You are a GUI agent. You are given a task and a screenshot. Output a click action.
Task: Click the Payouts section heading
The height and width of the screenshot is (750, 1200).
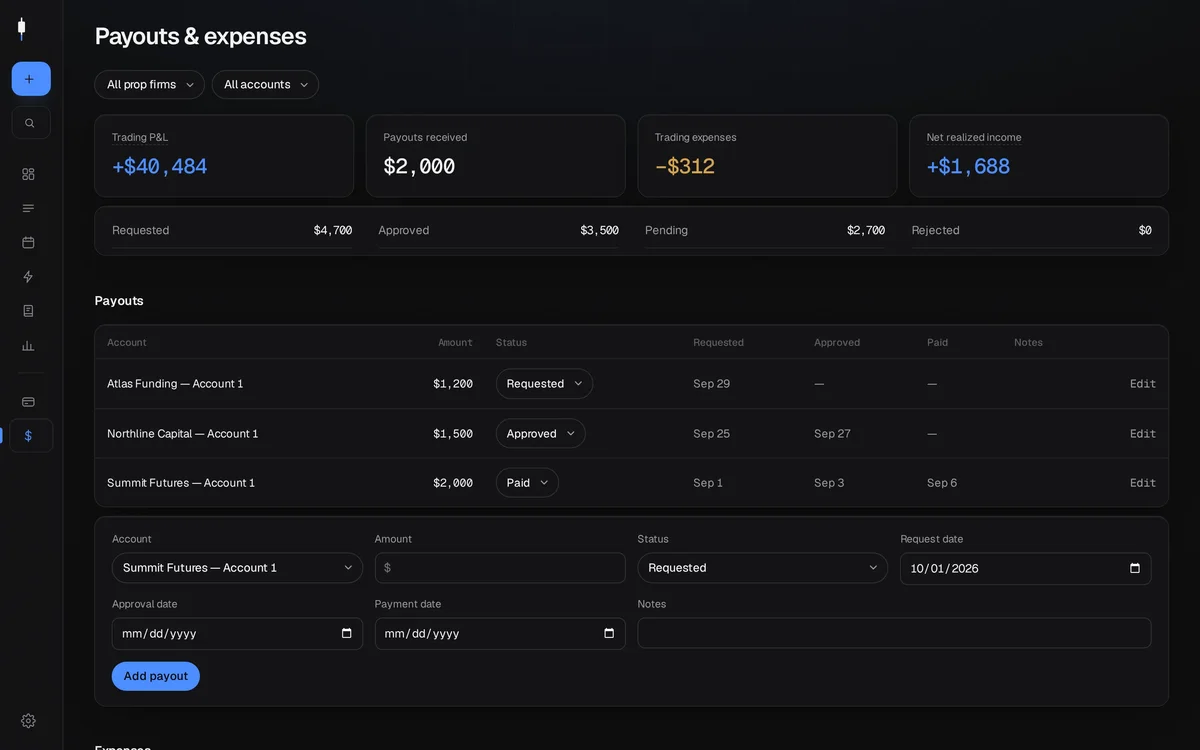tap(119, 301)
